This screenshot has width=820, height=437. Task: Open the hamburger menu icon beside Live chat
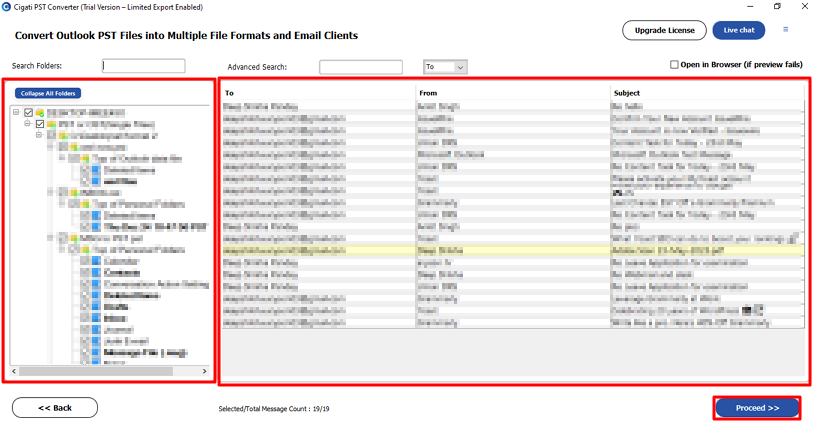pyautogui.click(x=785, y=30)
